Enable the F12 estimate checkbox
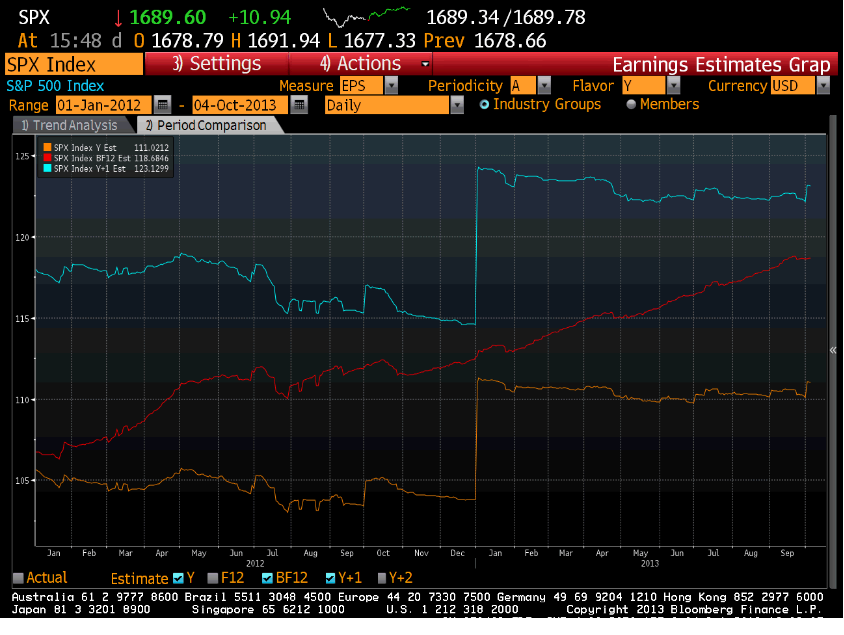Image resolution: width=844 pixels, height=635 pixels. 213,578
